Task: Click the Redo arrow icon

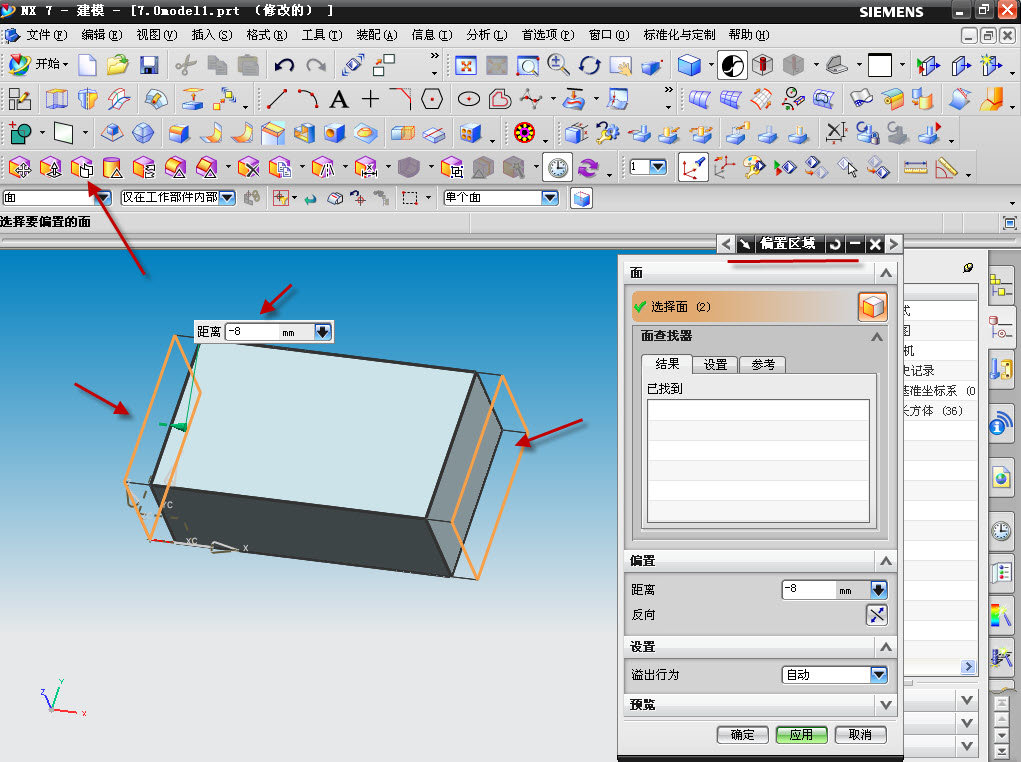Action: 316,64
